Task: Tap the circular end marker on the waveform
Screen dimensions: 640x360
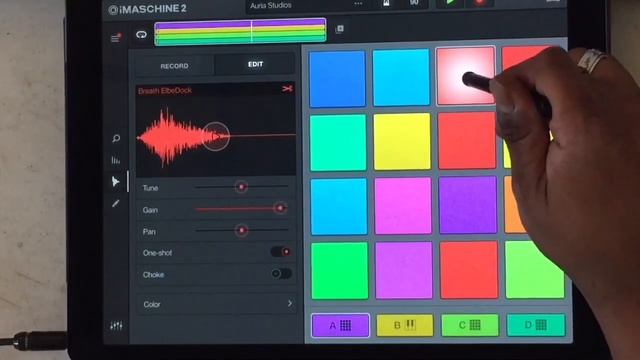Action: 216,136
